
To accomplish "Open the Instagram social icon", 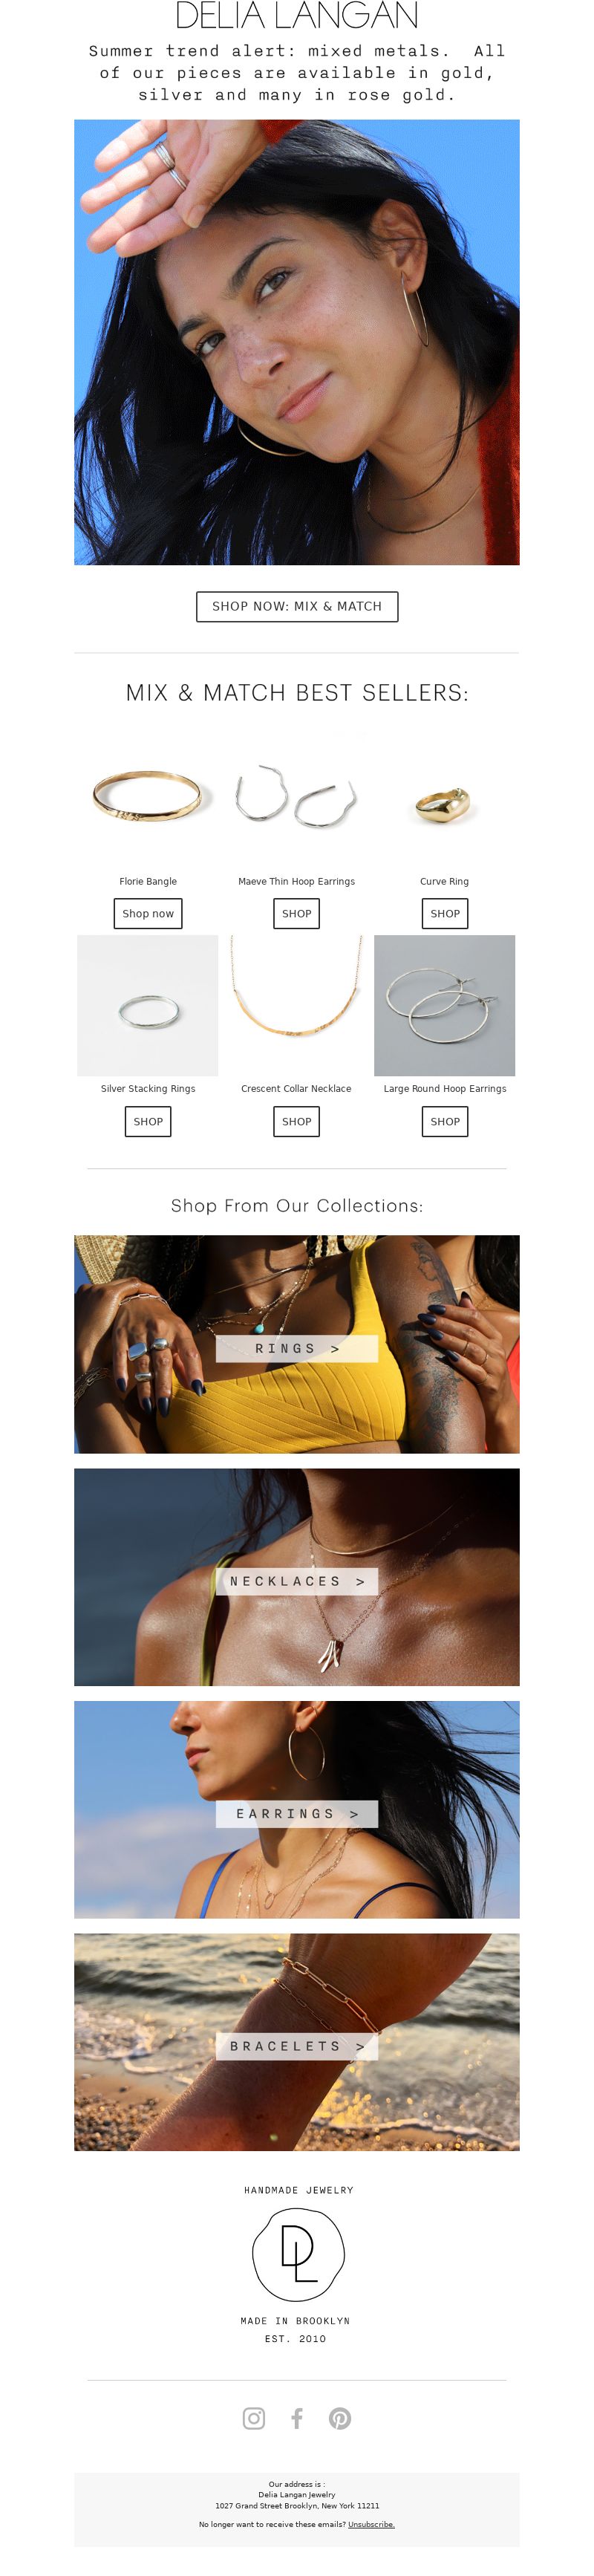I will 254,2417.
